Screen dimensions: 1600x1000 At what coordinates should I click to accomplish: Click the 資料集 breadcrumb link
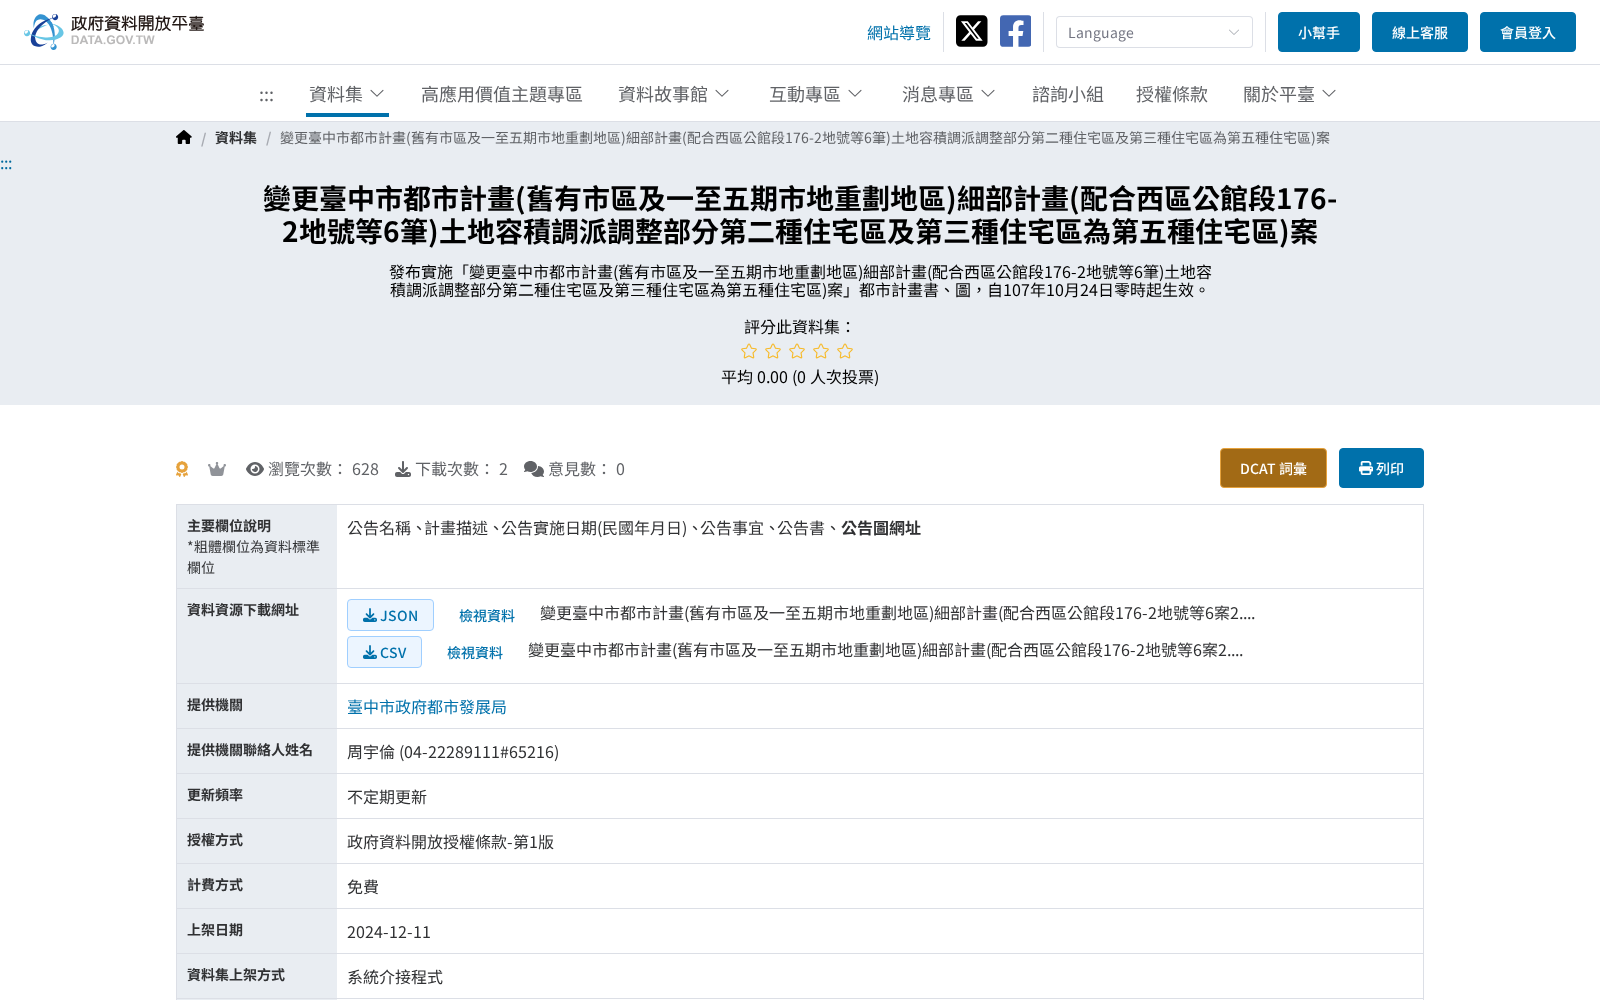[x=236, y=138]
